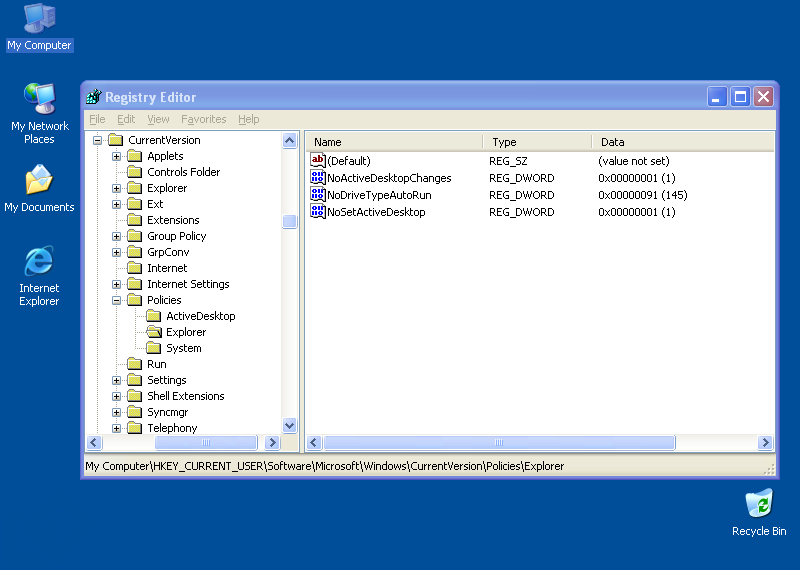Screen dimensions: 800x570
Task: Click the Internet folder icon
Action: click(135, 268)
